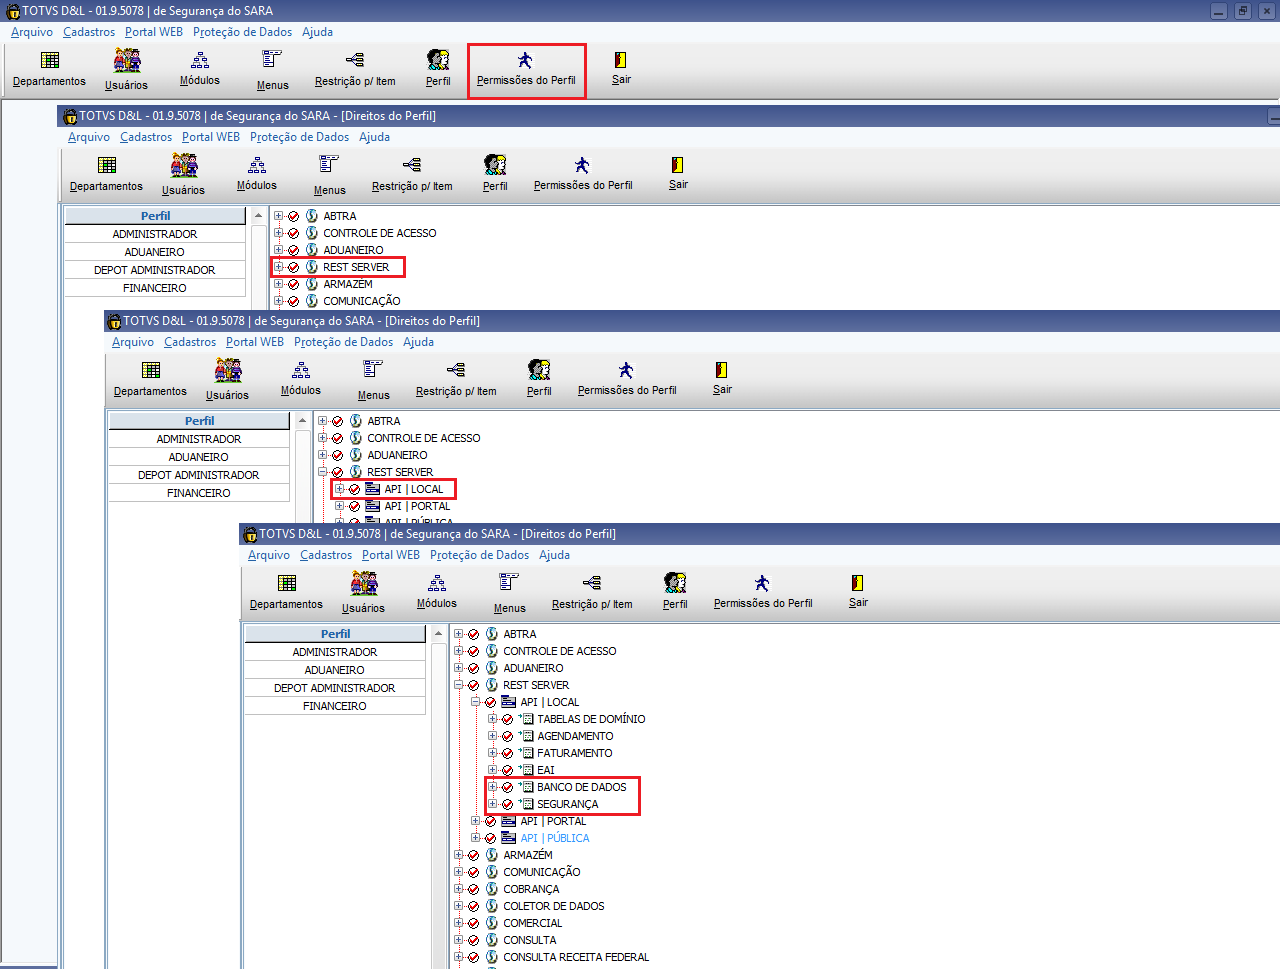Open Perfil in the topmost window toolbar
Viewport: 1280px width, 969px height.
pos(438,69)
